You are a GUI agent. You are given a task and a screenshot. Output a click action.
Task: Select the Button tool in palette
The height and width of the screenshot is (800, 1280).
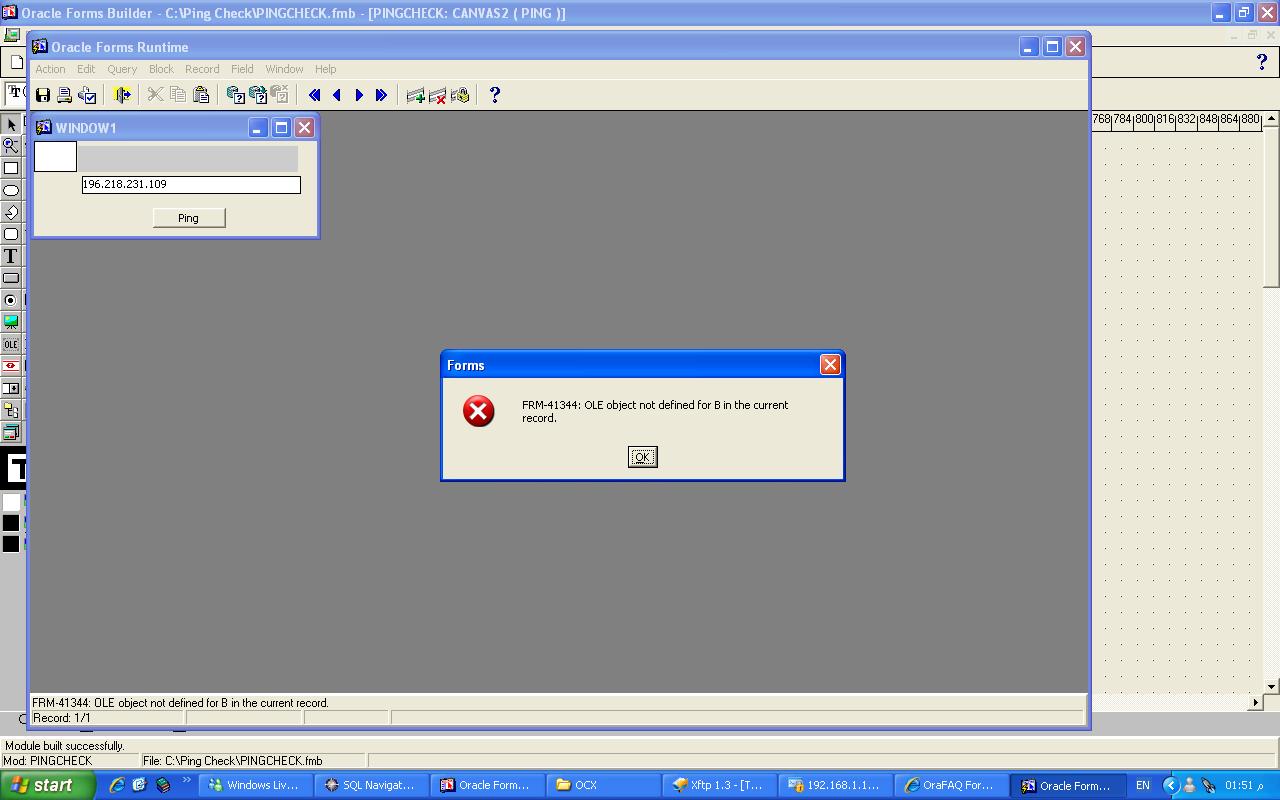point(11,278)
